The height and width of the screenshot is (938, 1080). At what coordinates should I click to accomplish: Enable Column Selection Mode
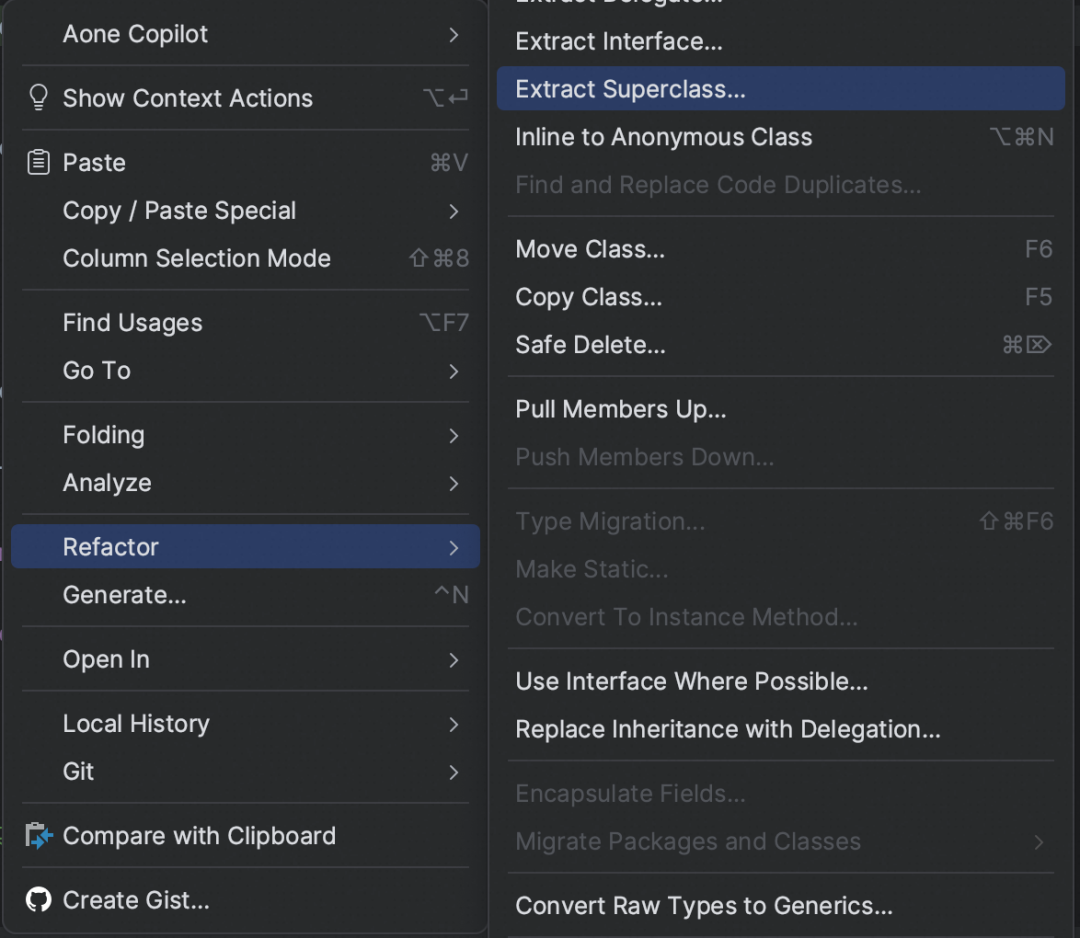click(x=245, y=258)
